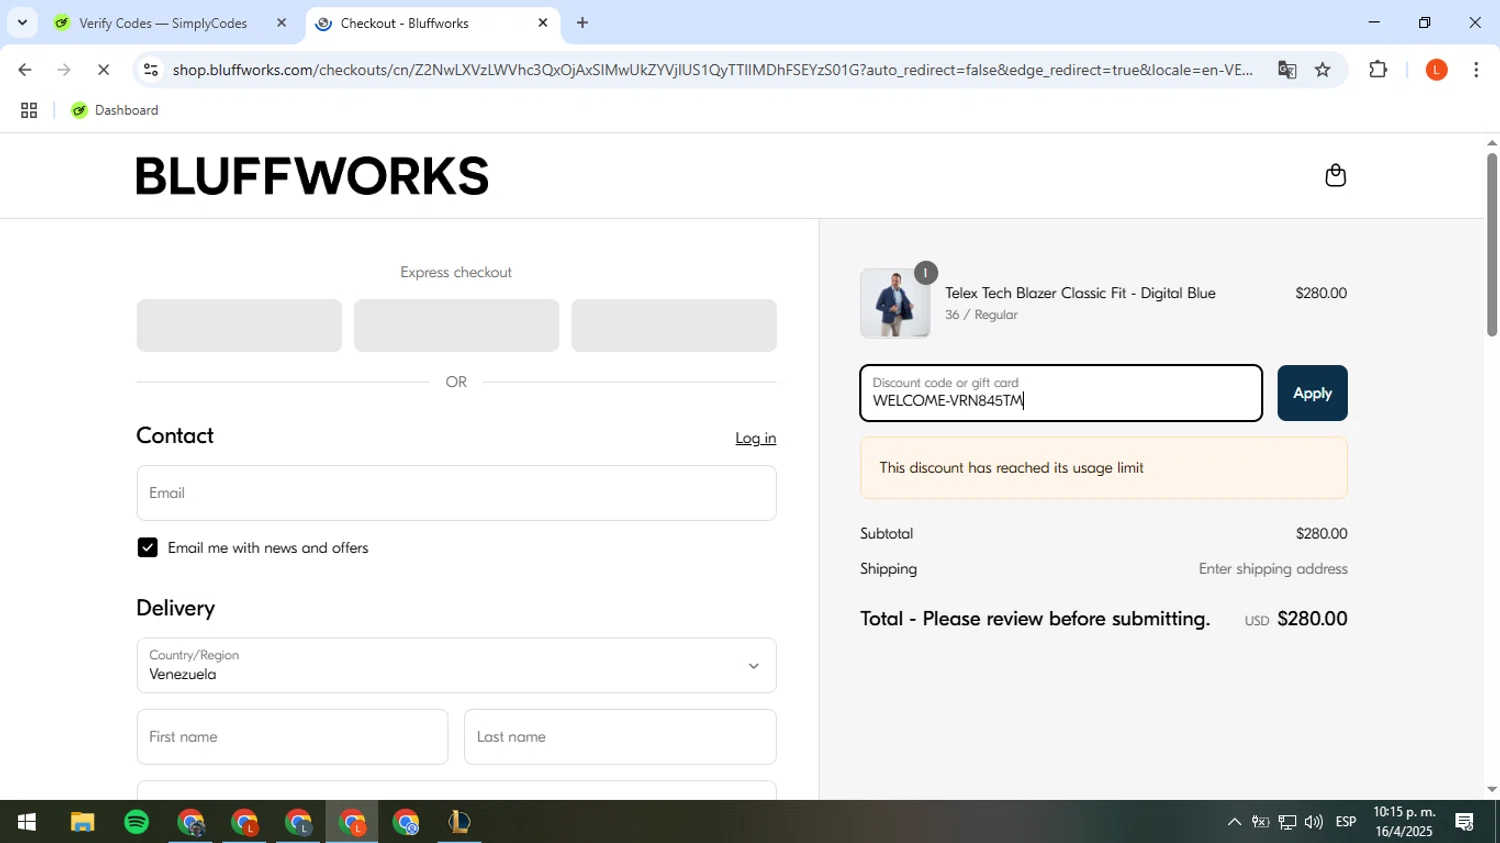Image resolution: width=1500 pixels, height=843 pixels.
Task: Open the first Chrome taskbar icon
Action: pyautogui.click(x=191, y=822)
